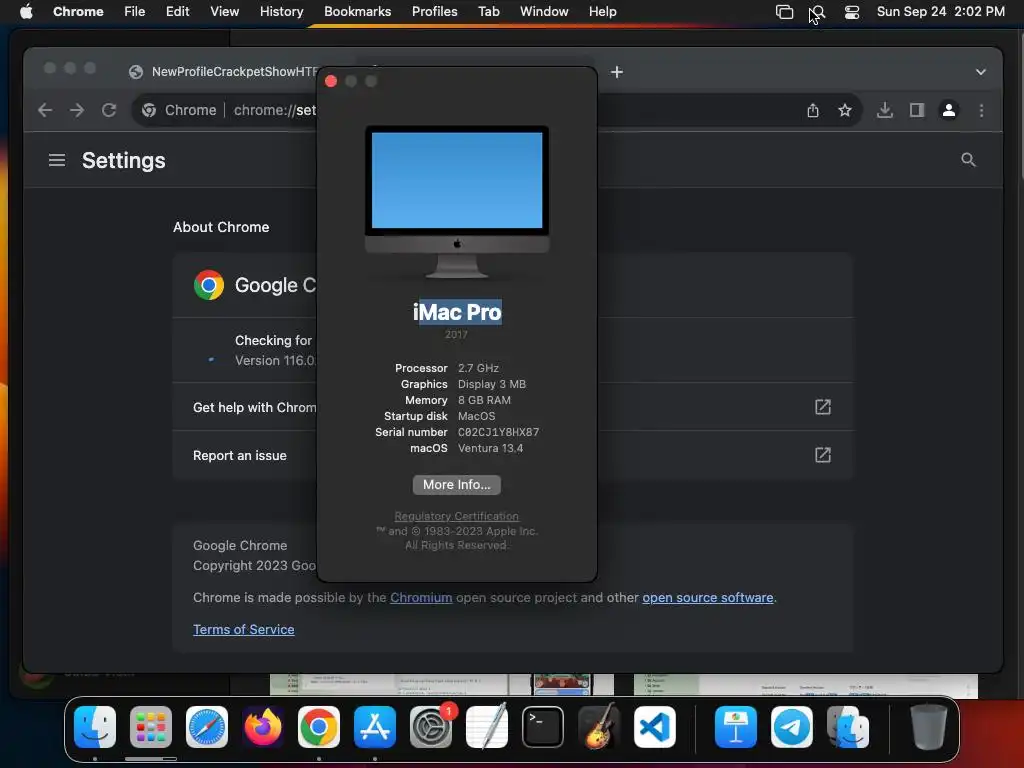Open the Trash in the Dock
The image size is (1024, 768).
pyautogui.click(x=929, y=727)
